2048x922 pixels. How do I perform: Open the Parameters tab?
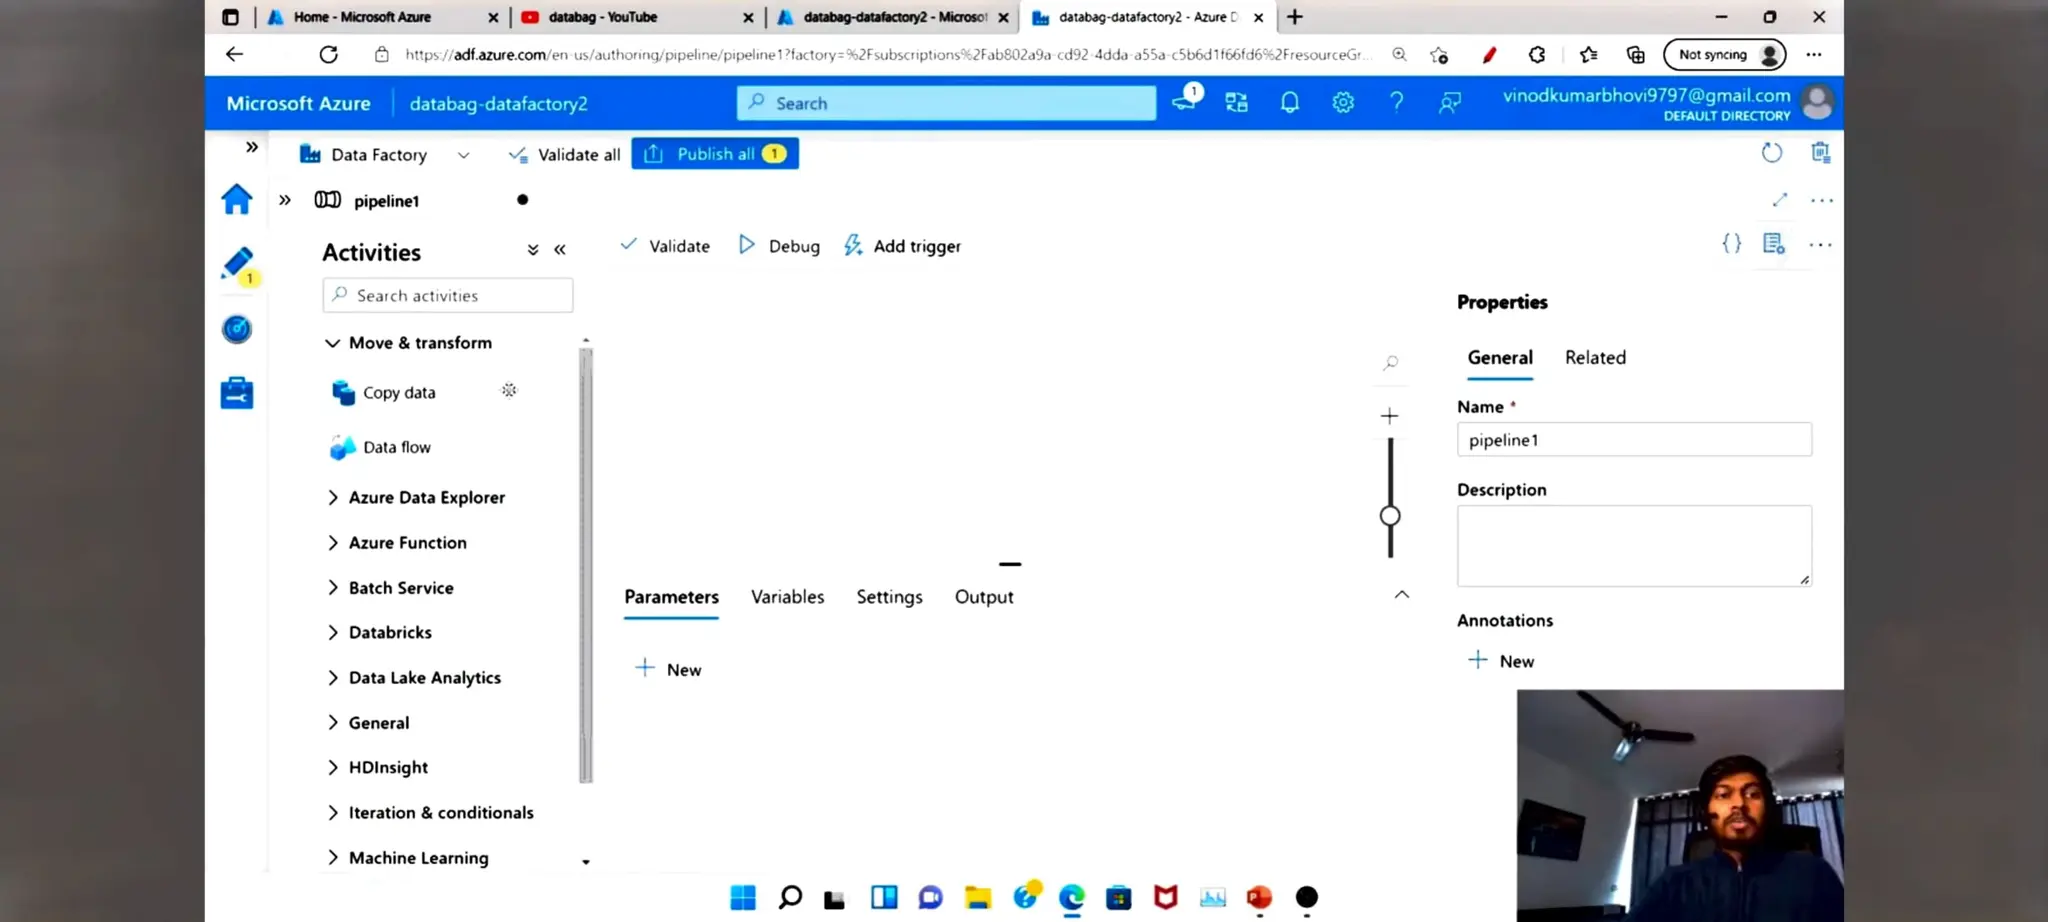point(672,597)
